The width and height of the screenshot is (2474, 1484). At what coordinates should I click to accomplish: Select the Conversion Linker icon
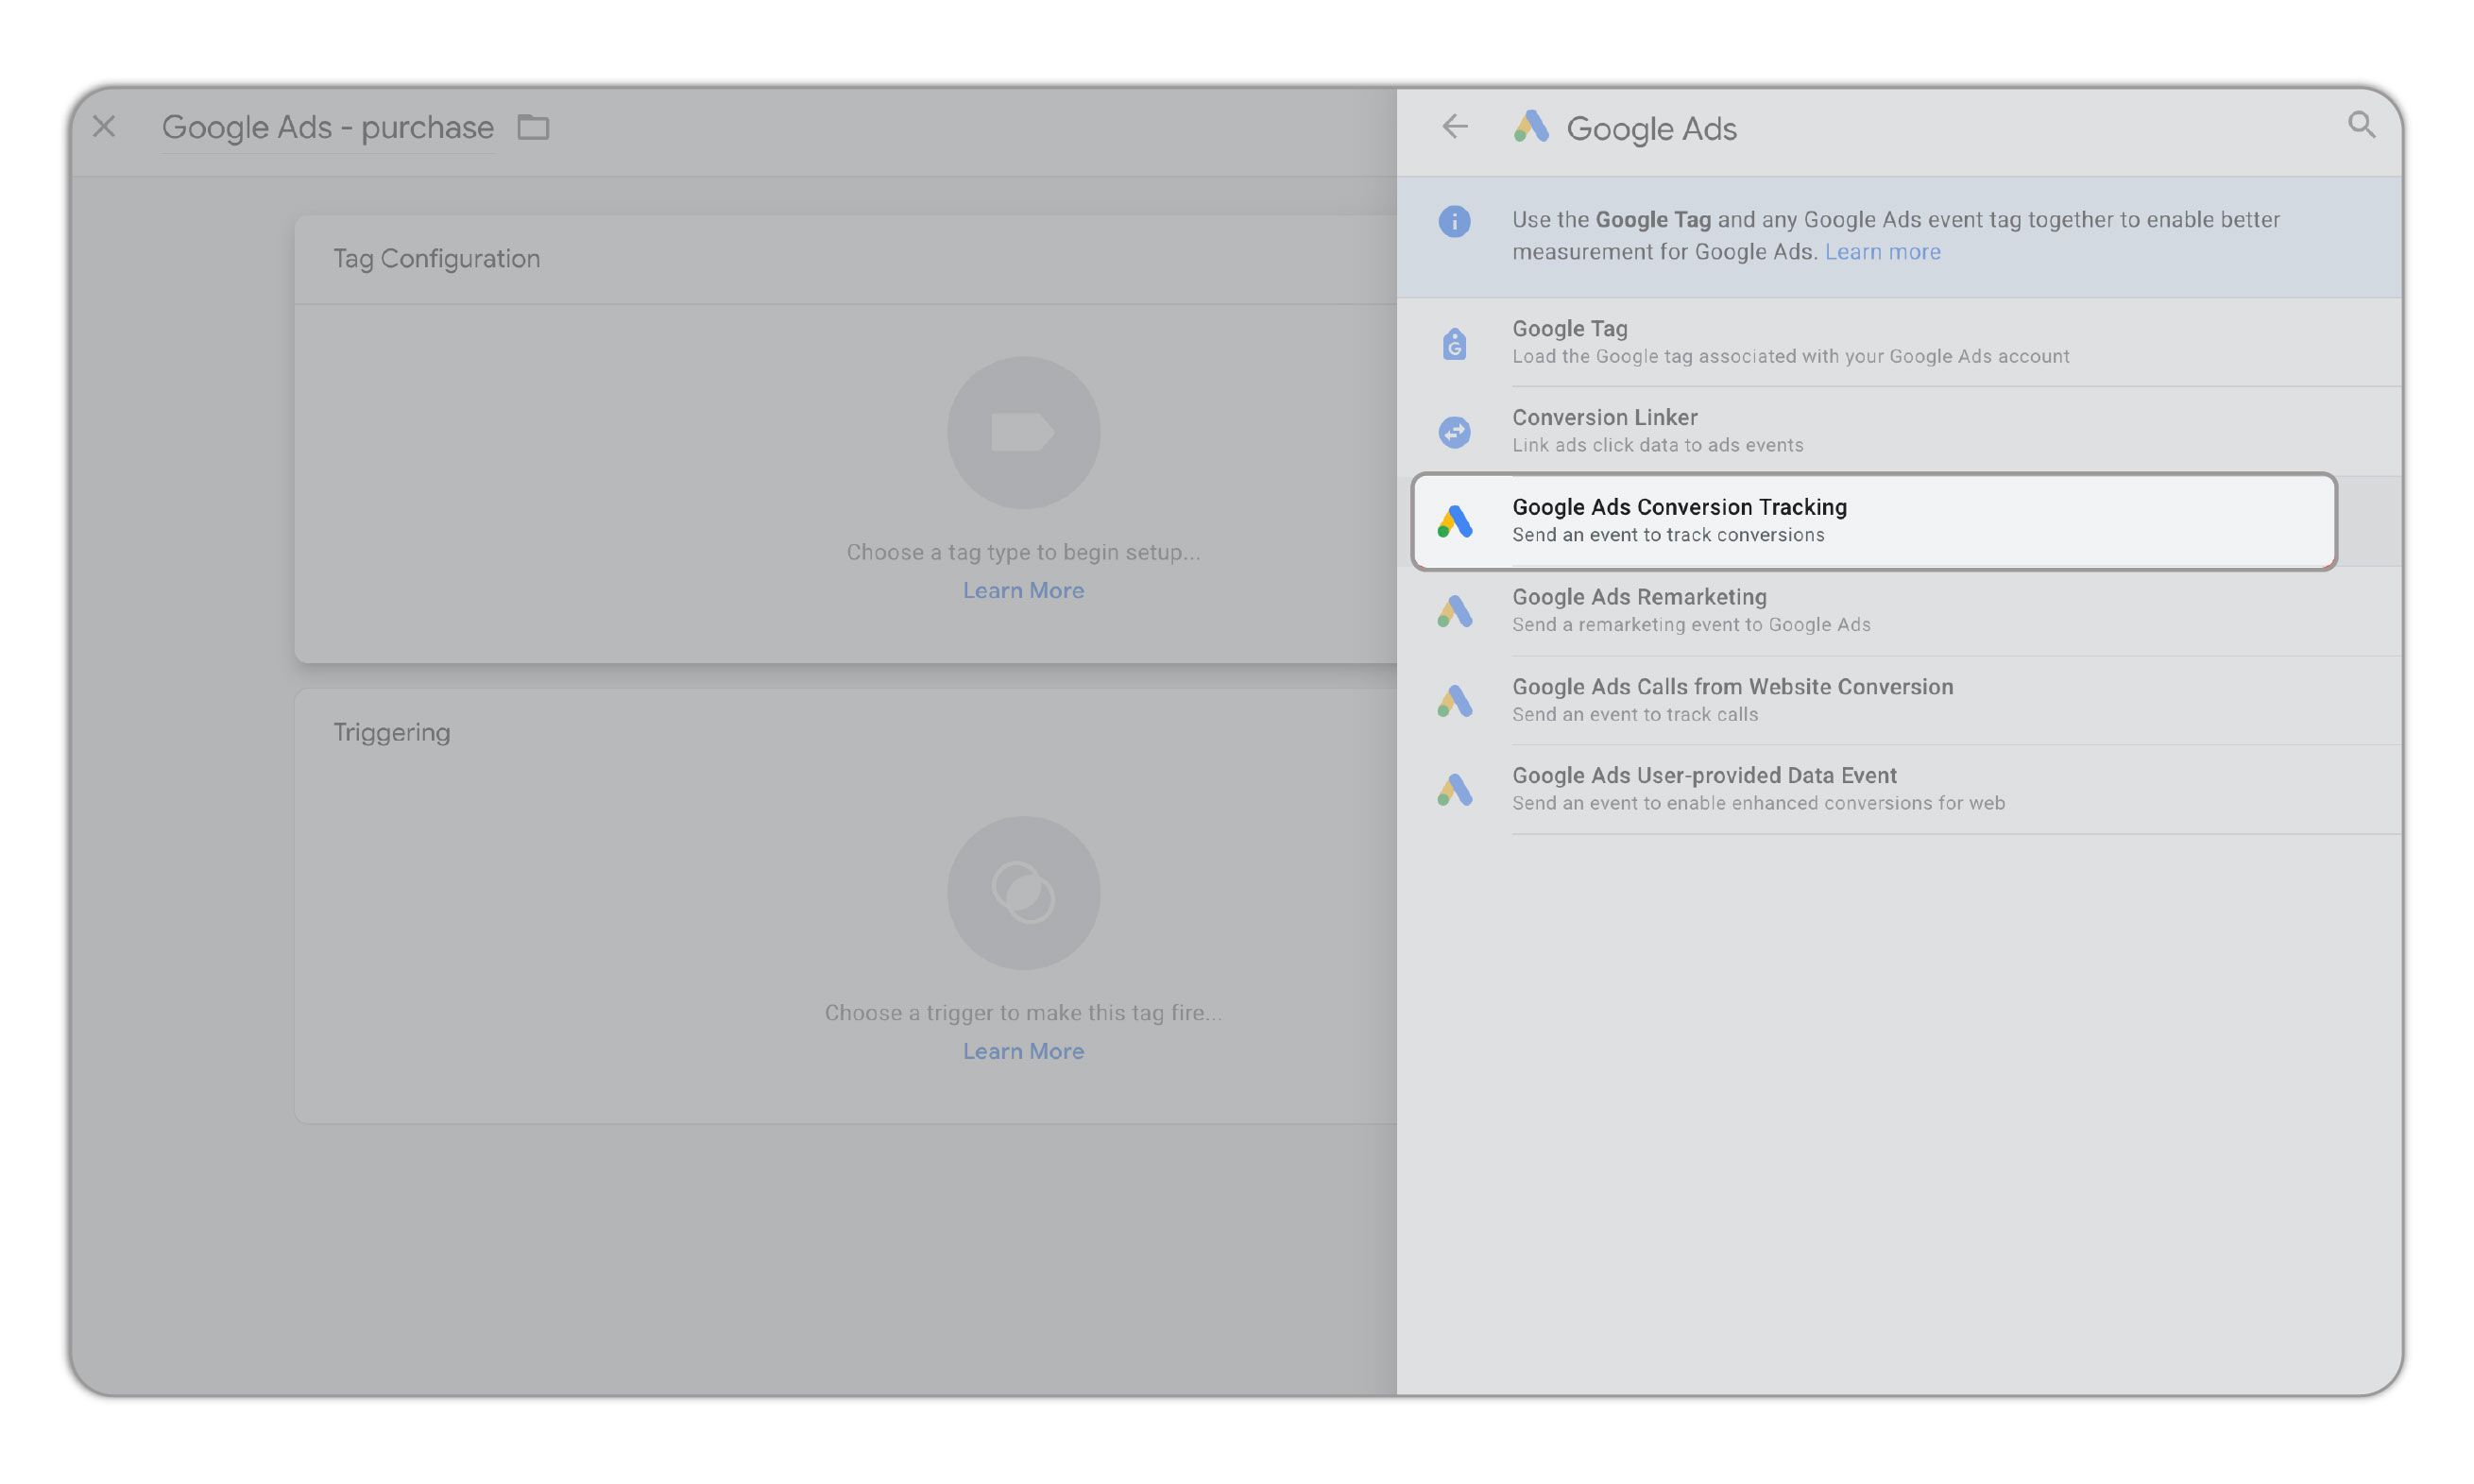click(1454, 432)
